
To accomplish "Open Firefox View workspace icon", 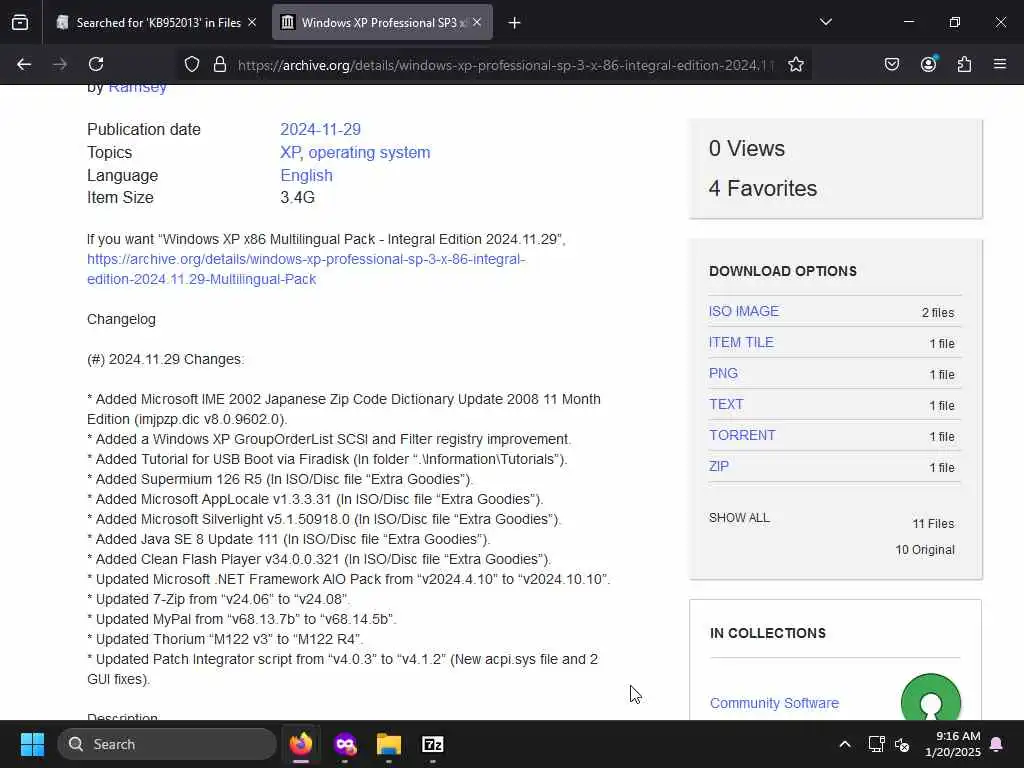I will point(20,23).
